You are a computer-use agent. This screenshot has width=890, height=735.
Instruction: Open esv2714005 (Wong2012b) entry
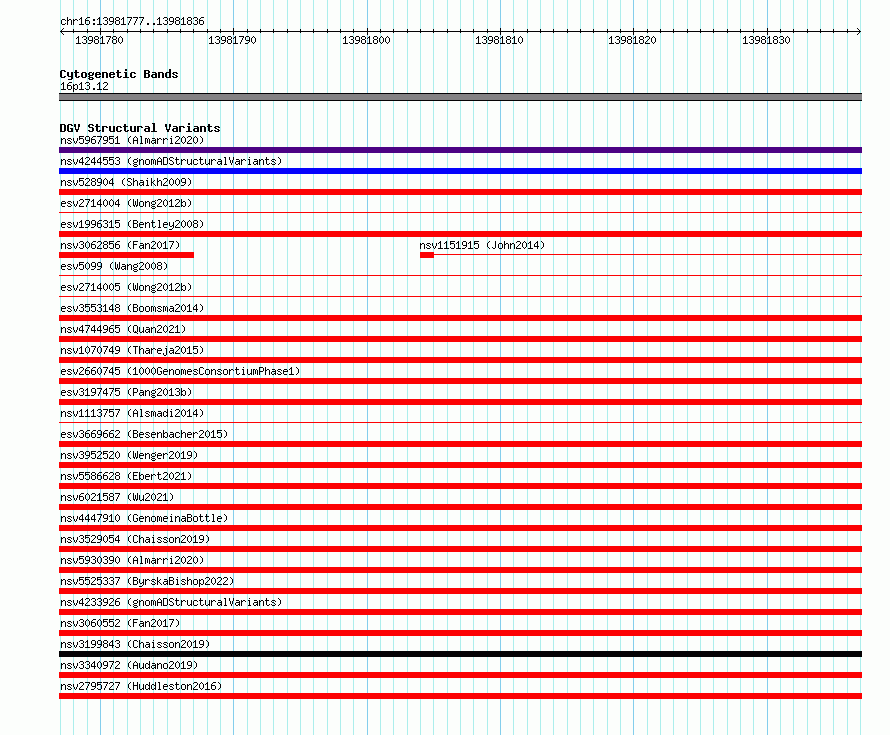pyautogui.click(x=126, y=287)
